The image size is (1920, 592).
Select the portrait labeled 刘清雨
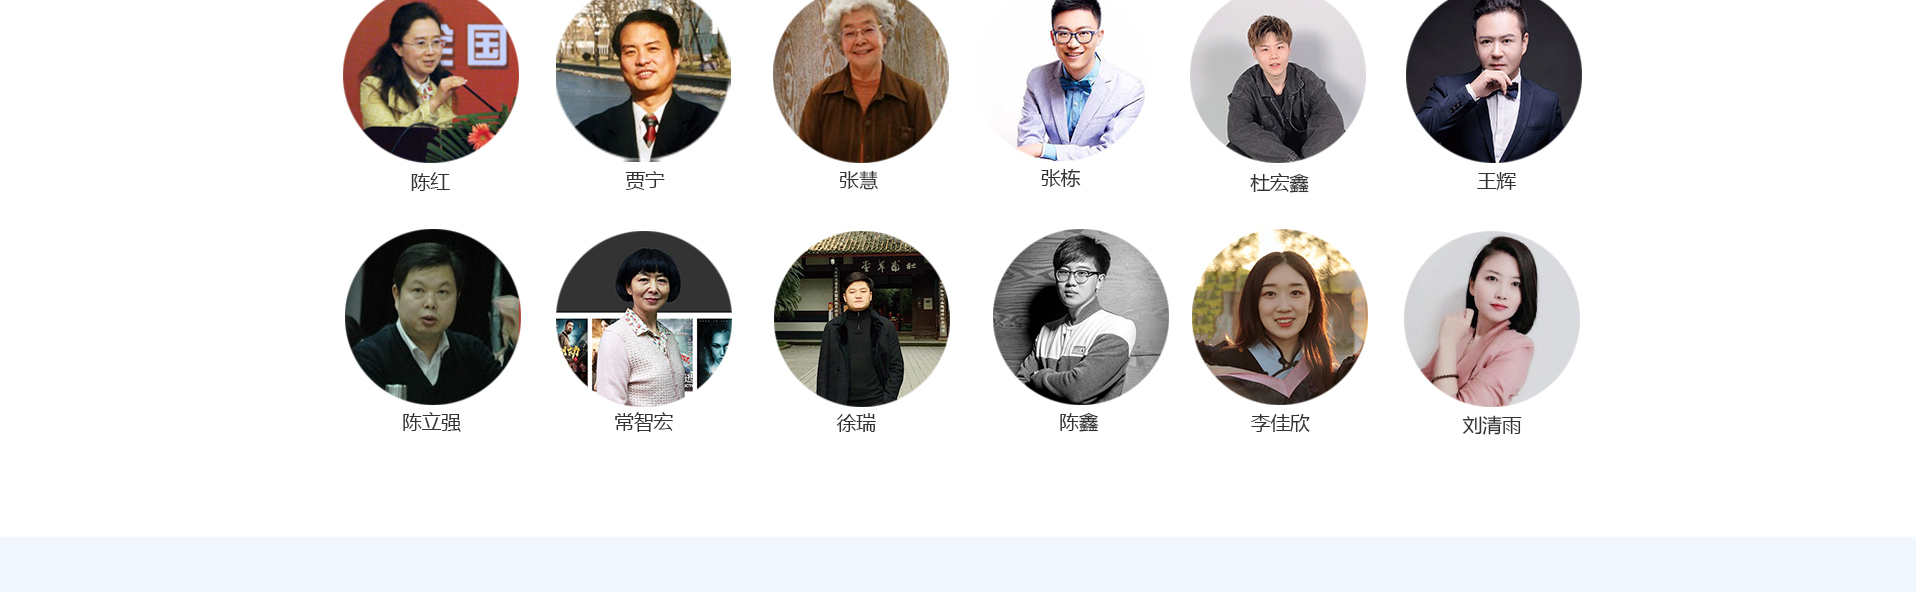point(1492,319)
